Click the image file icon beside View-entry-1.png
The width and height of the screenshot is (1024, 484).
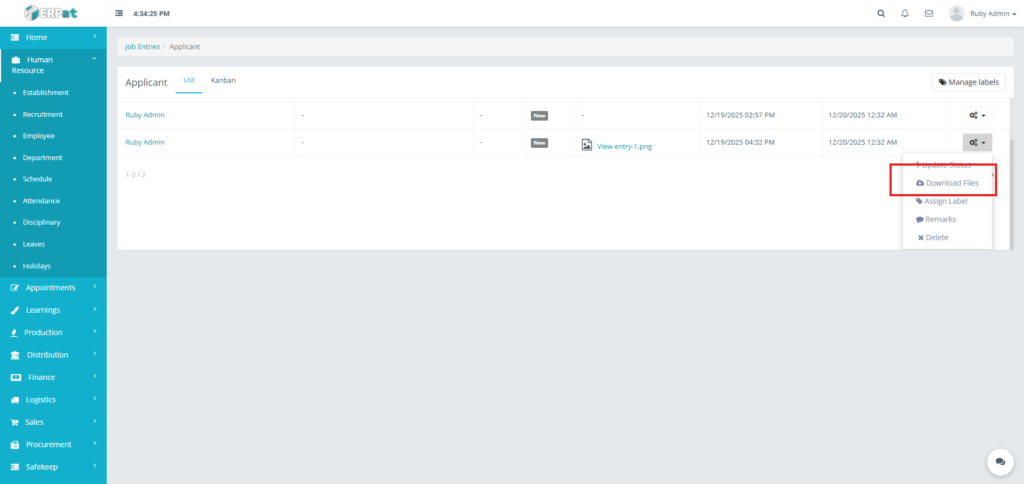click(587, 145)
